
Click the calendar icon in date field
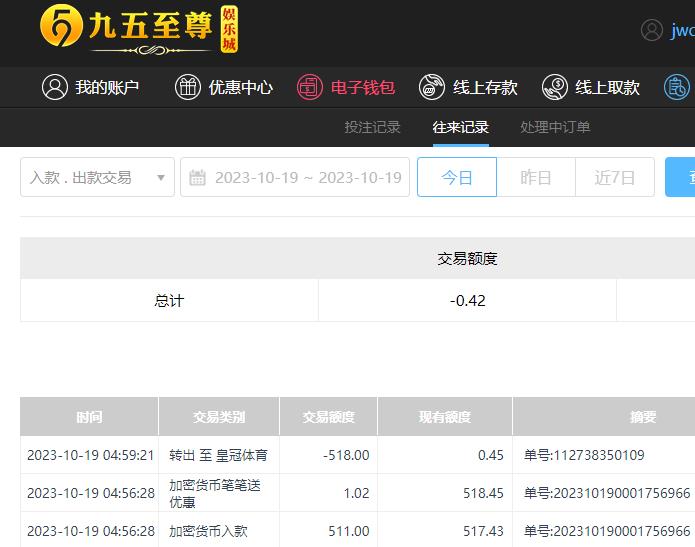tap(197, 178)
